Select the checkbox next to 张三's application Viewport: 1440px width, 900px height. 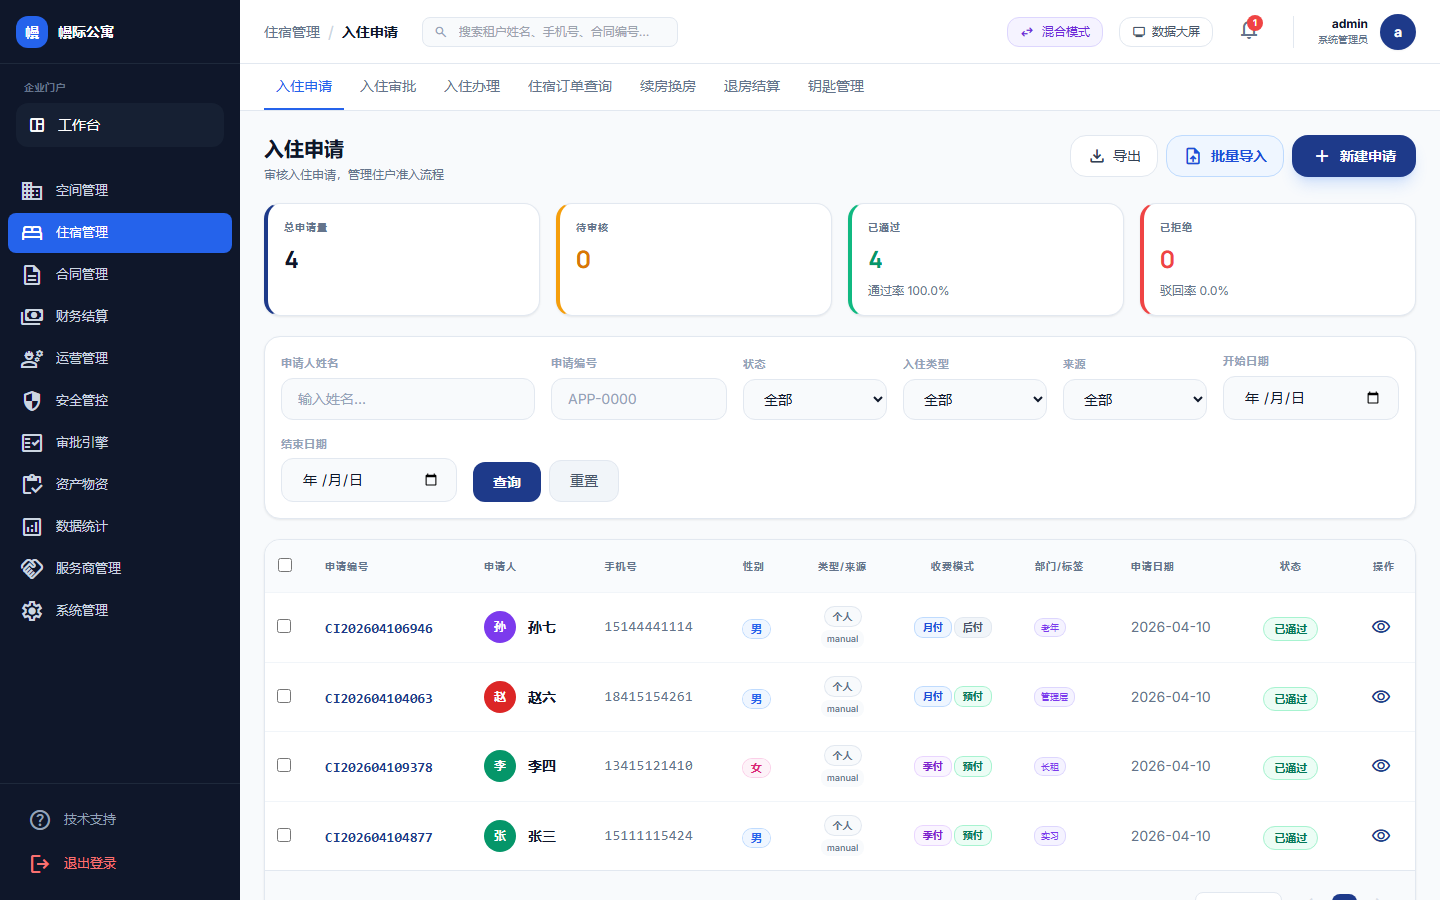coord(284,835)
